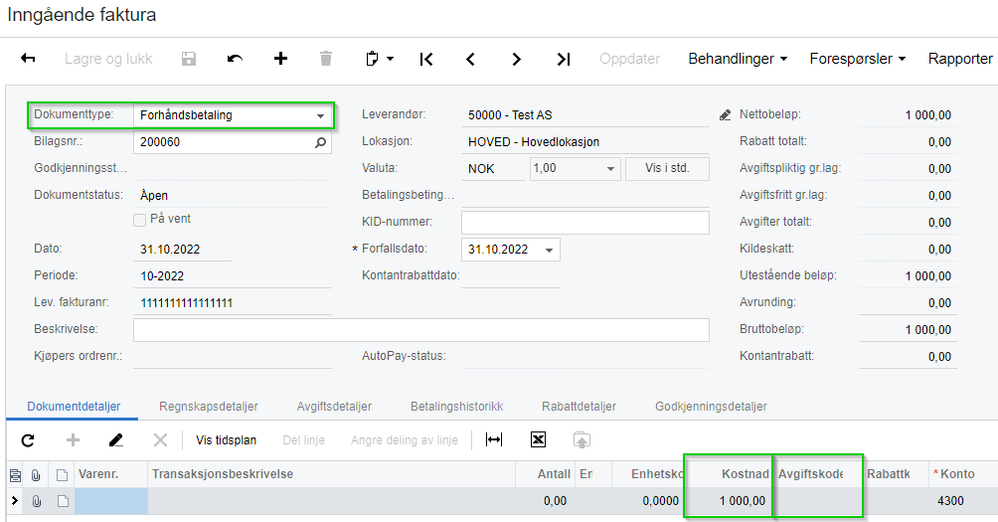Select the Dokumentdetaljer tab

coord(73,406)
